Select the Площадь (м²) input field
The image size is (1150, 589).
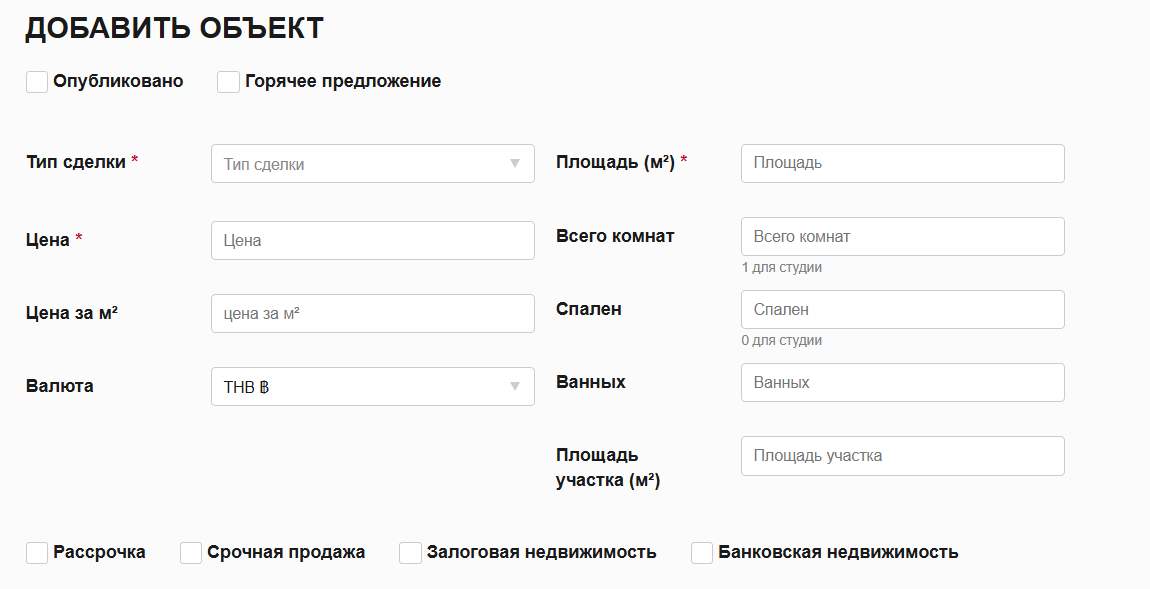tap(902, 163)
